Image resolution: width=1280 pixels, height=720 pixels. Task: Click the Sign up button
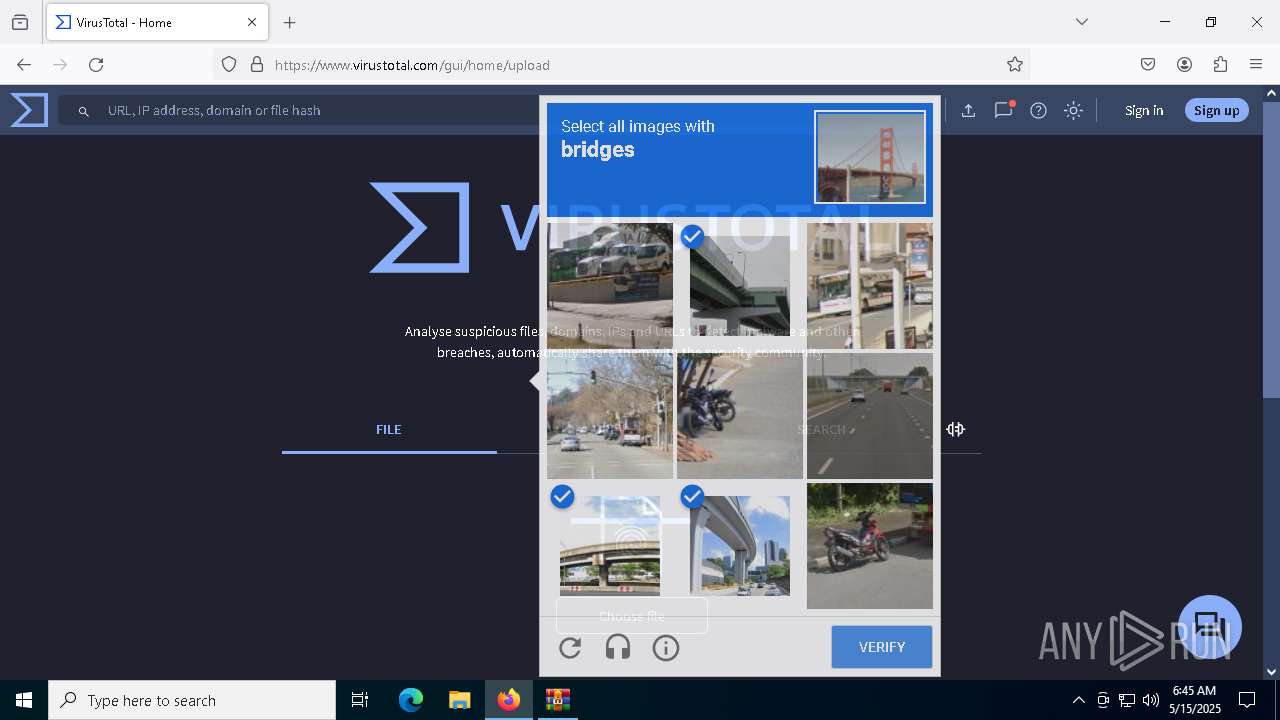point(1216,111)
